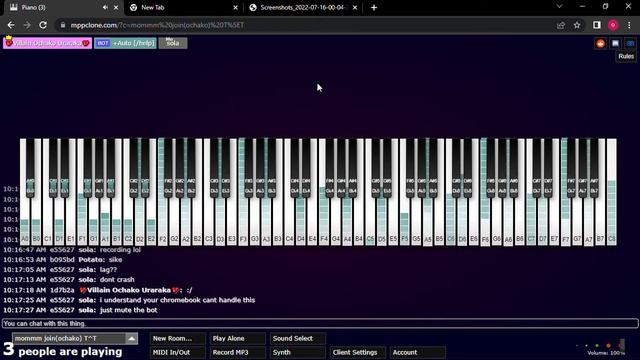Click the blue icon left of the Rules button
640x360 pixels.
pyautogui.click(x=630, y=44)
